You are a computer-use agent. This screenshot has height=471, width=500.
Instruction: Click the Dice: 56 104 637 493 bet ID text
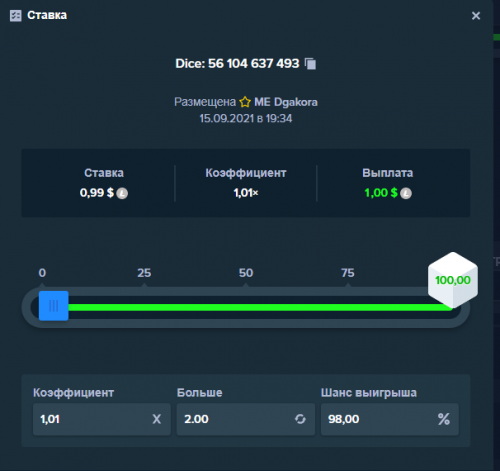(237, 63)
